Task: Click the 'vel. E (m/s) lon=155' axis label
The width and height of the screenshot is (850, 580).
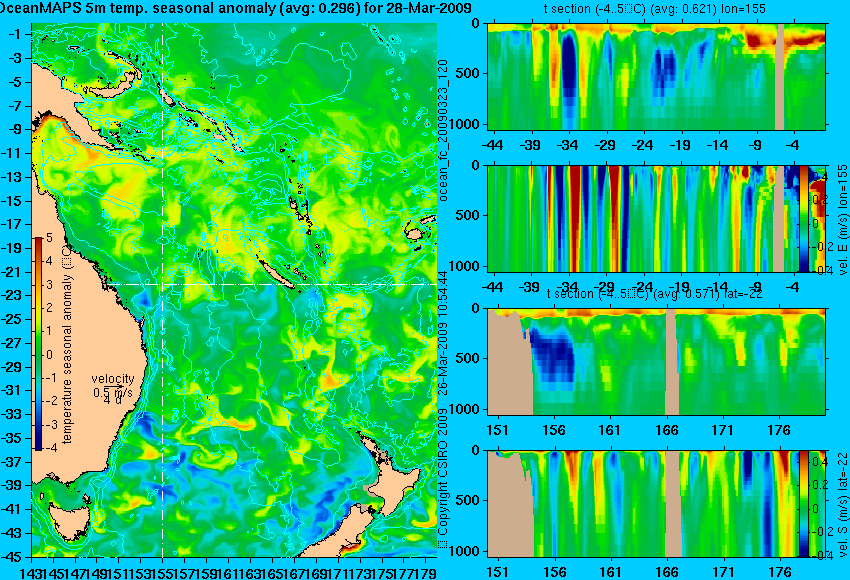Action: [x=842, y=220]
